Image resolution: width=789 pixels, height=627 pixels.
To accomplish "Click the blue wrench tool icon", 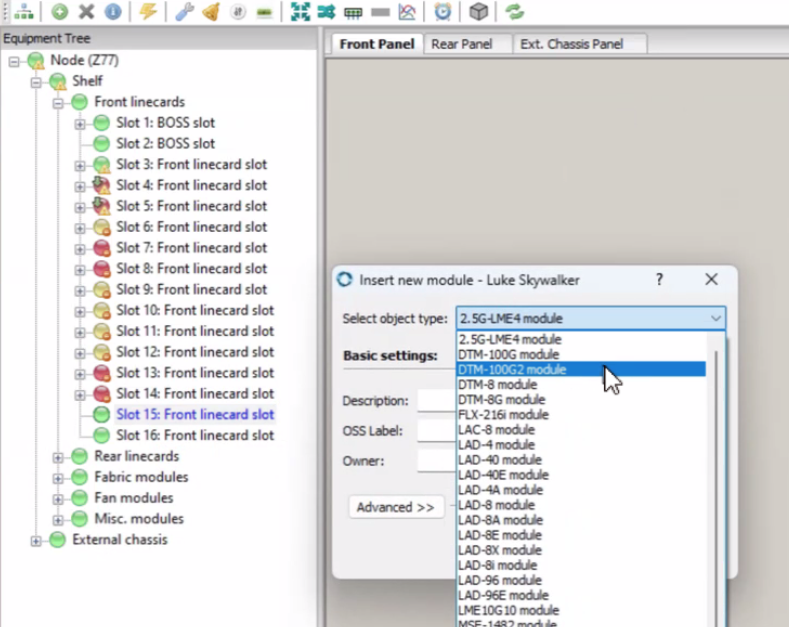I will point(184,12).
